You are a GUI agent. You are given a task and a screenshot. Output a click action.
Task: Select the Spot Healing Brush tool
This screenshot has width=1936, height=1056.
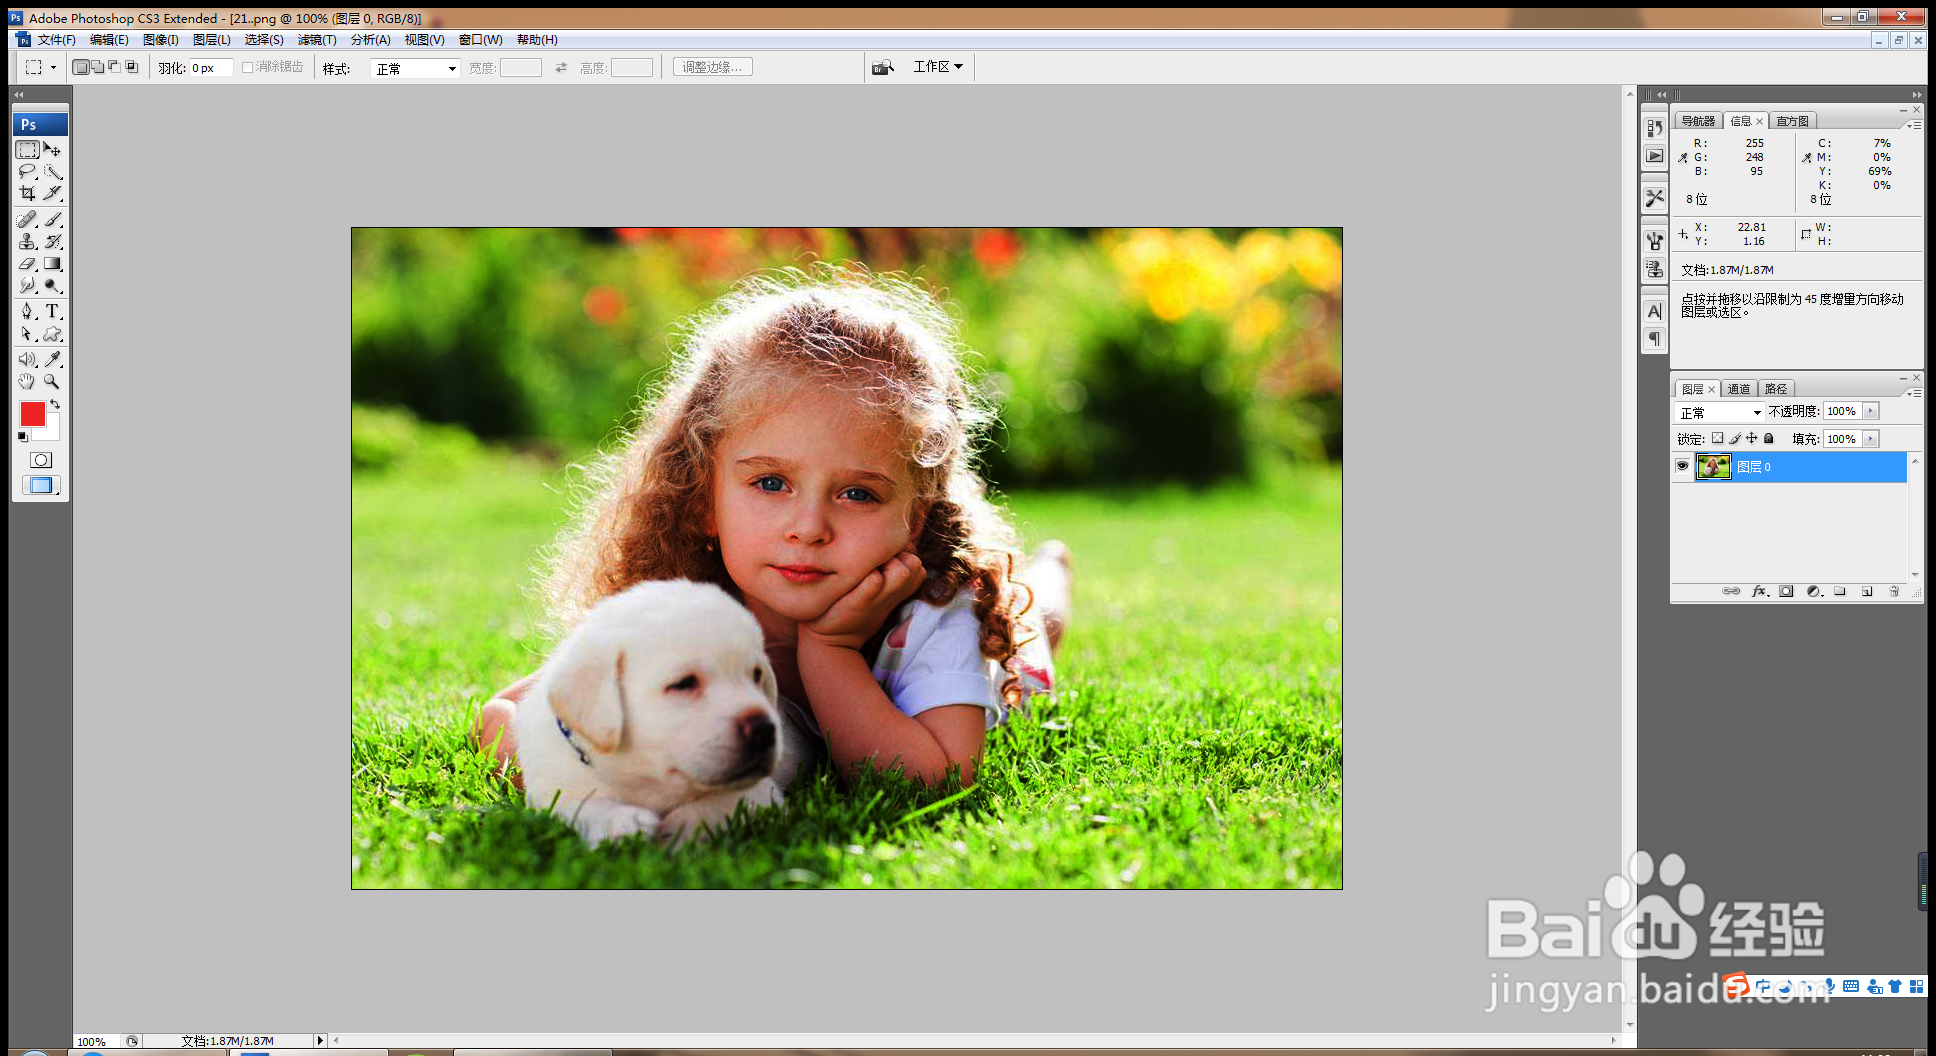pos(28,219)
